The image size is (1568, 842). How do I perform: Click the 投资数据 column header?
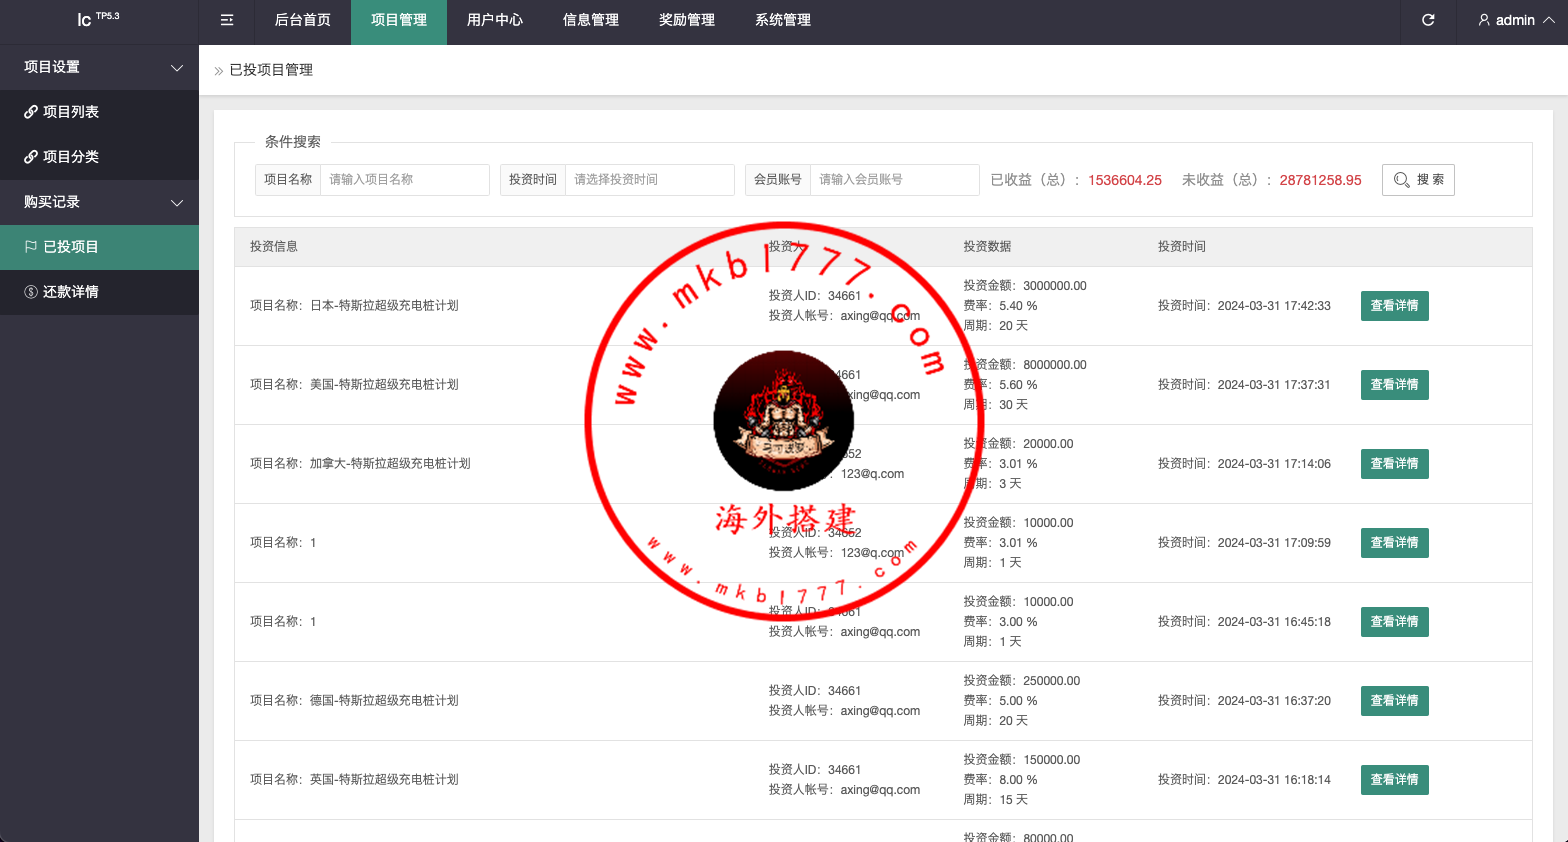coord(987,246)
